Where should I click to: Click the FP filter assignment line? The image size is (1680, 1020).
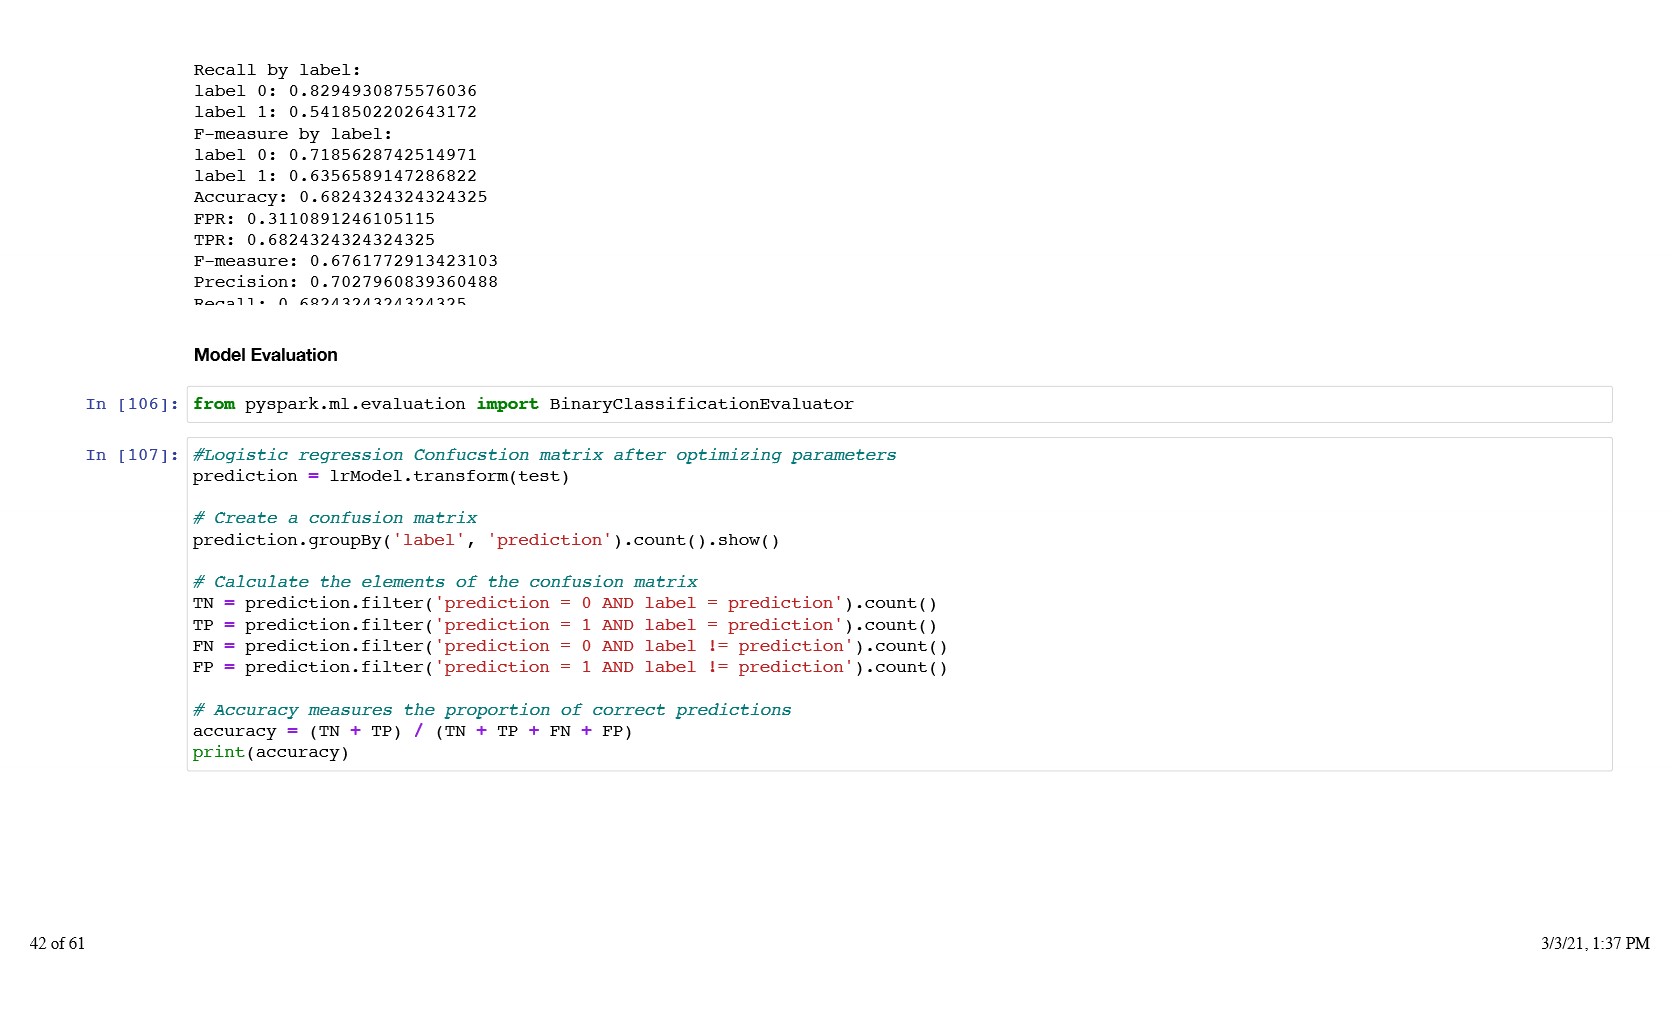tap(569, 667)
